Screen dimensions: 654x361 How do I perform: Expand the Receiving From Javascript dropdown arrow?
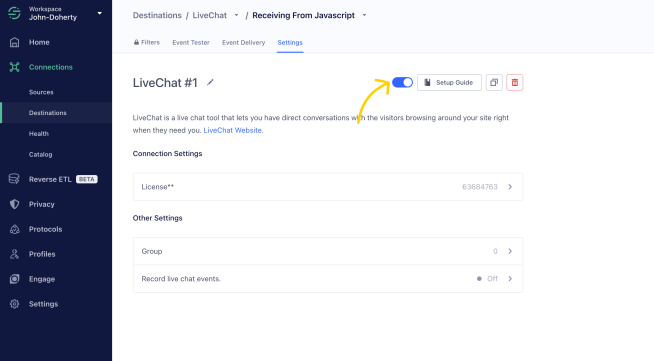click(364, 15)
